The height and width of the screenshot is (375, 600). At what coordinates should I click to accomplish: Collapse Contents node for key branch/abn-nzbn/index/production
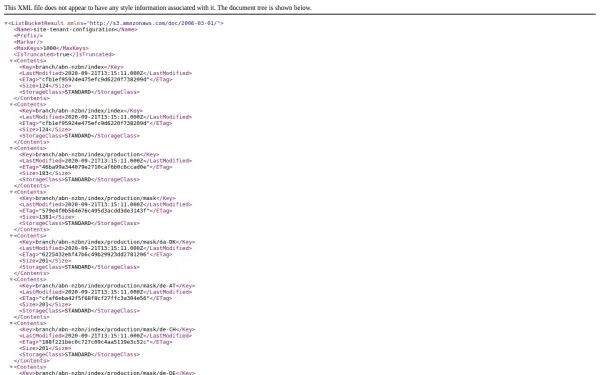point(11,148)
